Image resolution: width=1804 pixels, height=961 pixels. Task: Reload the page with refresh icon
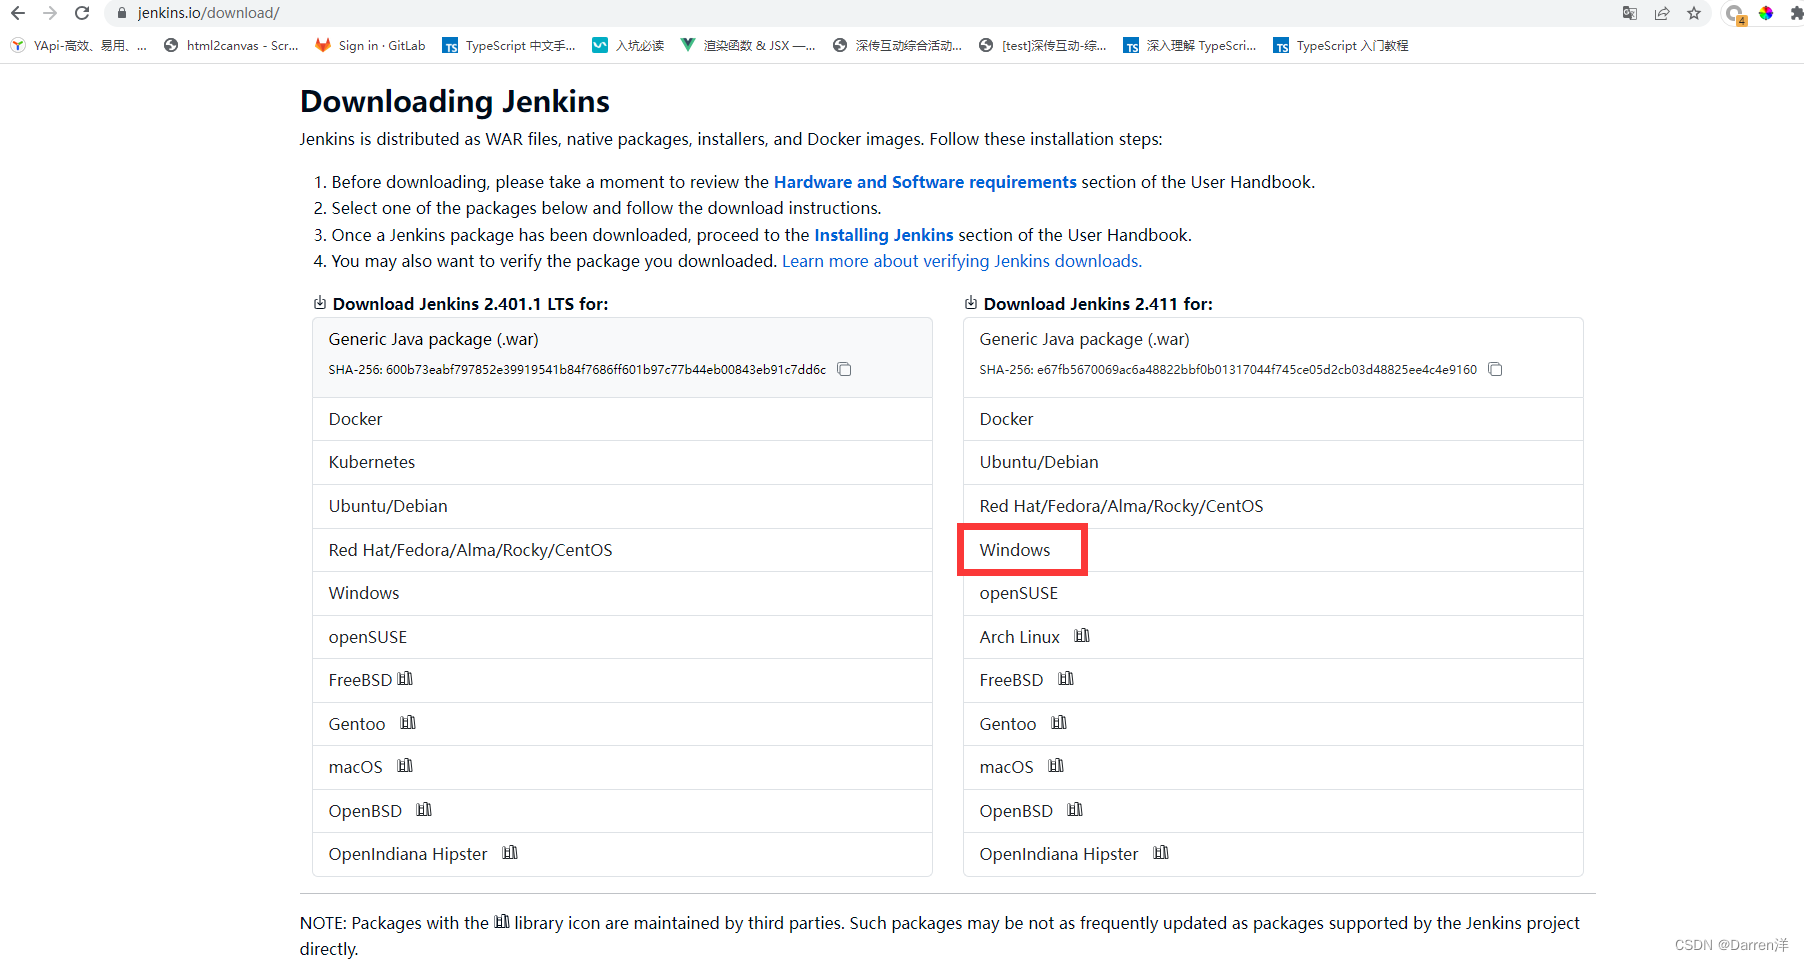tap(82, 13)
